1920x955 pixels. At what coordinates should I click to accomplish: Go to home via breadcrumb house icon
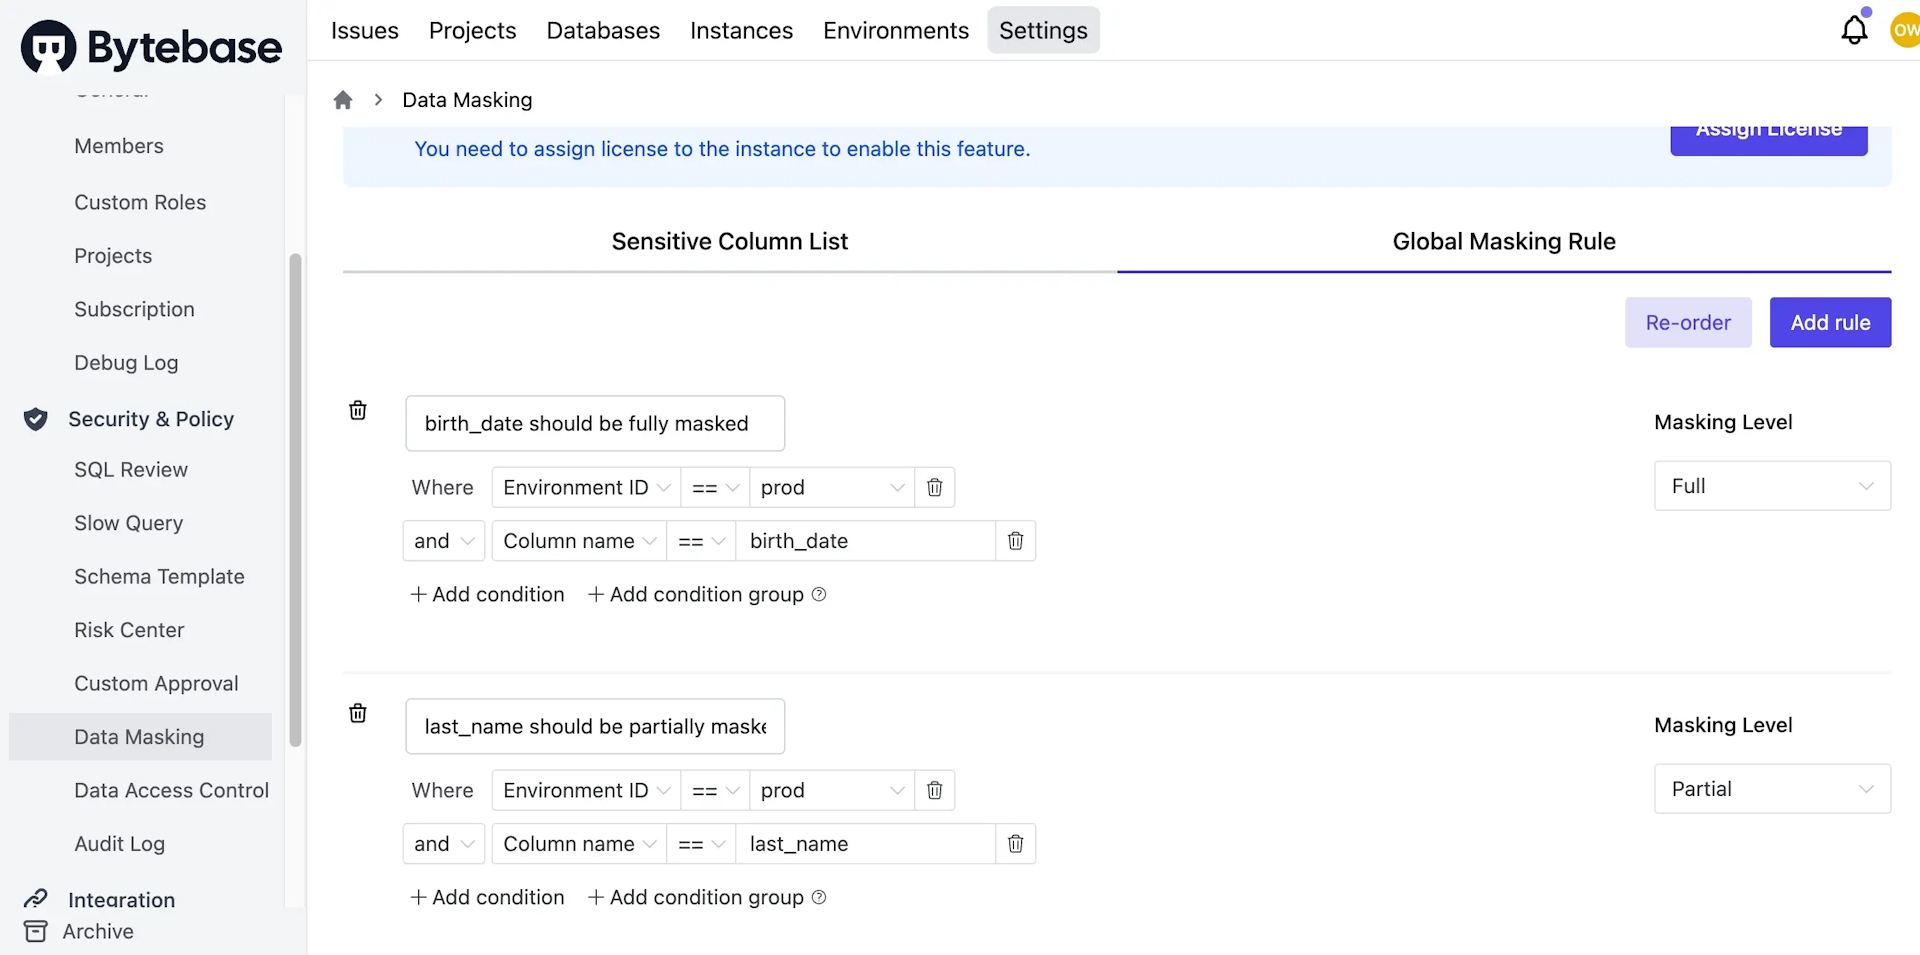pos(343,100)
